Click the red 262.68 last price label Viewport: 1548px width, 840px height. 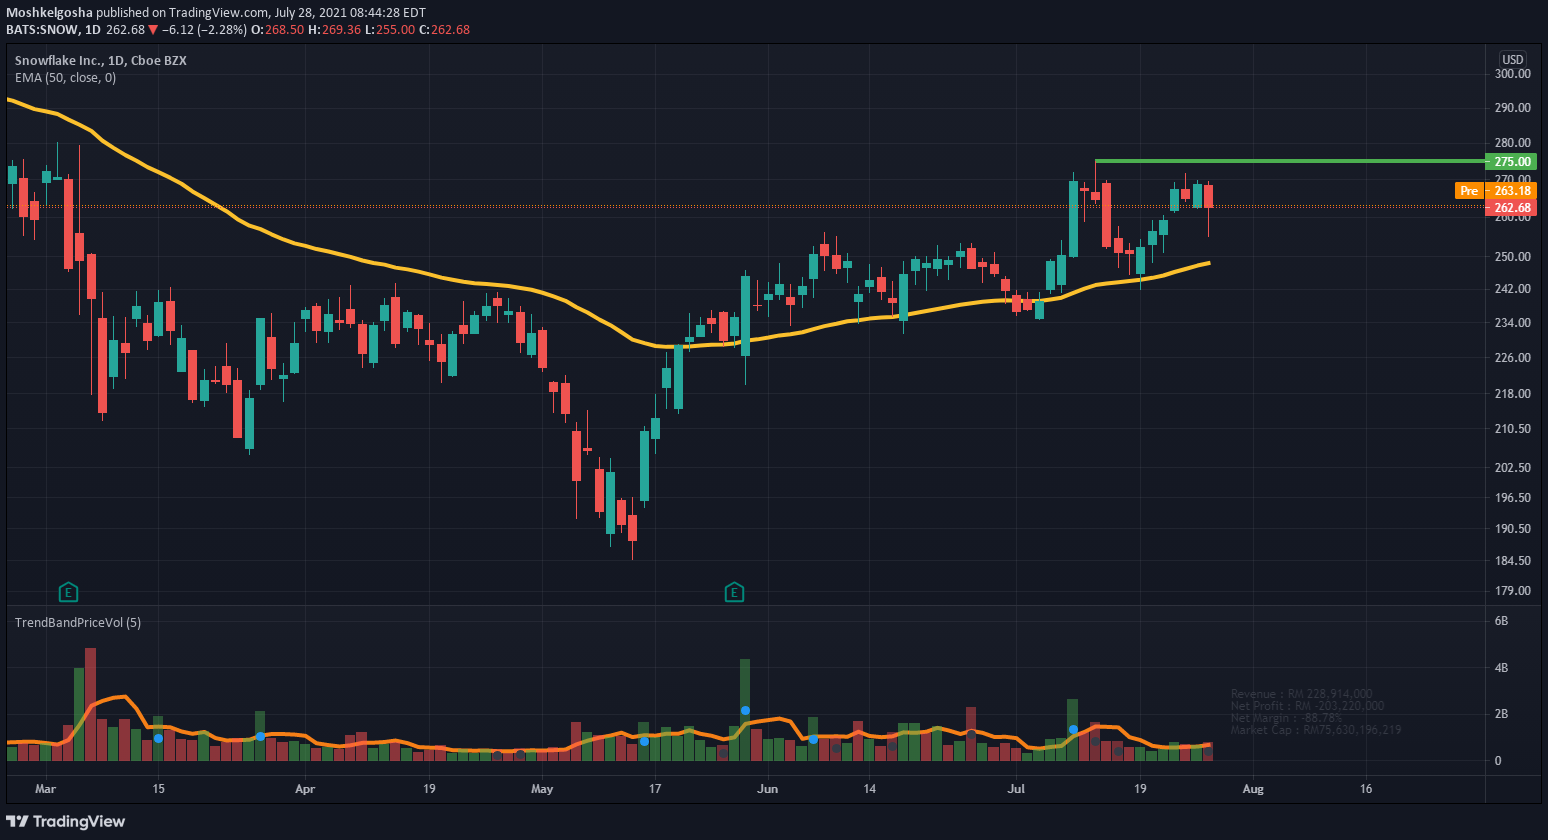tap(1512, 208)
